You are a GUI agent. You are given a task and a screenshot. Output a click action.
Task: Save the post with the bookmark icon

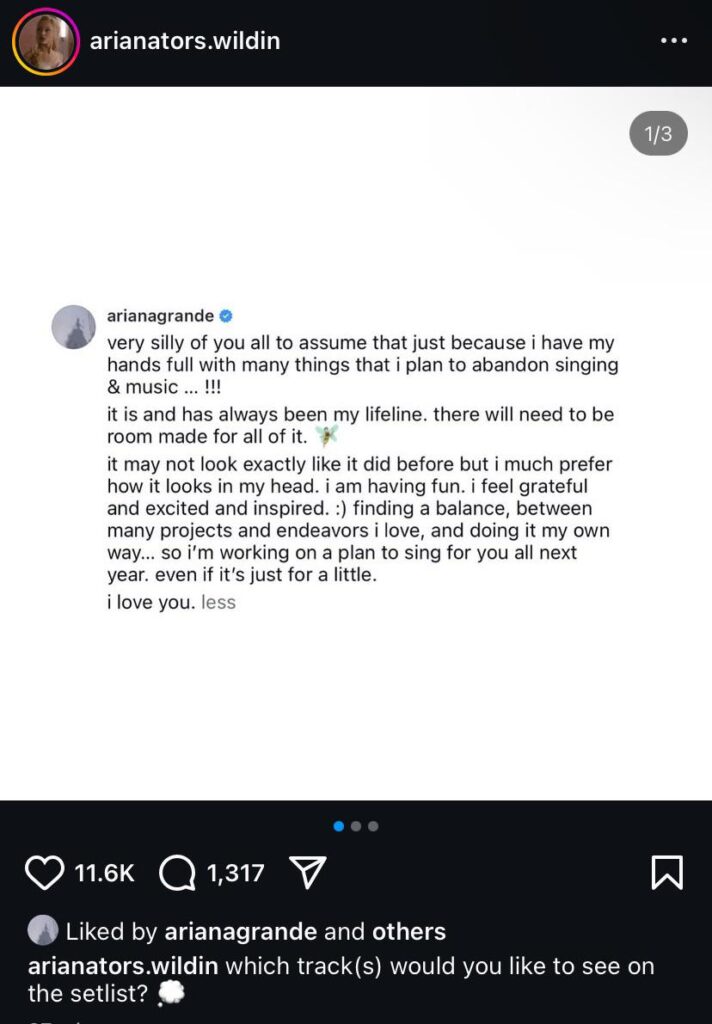click(x=666, y=872)
